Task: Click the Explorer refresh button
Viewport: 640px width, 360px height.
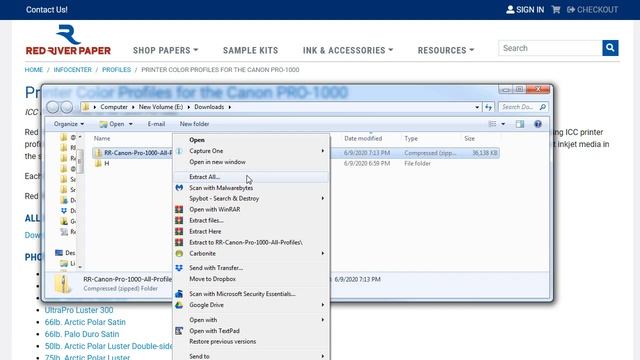Action: pos(489,107)
